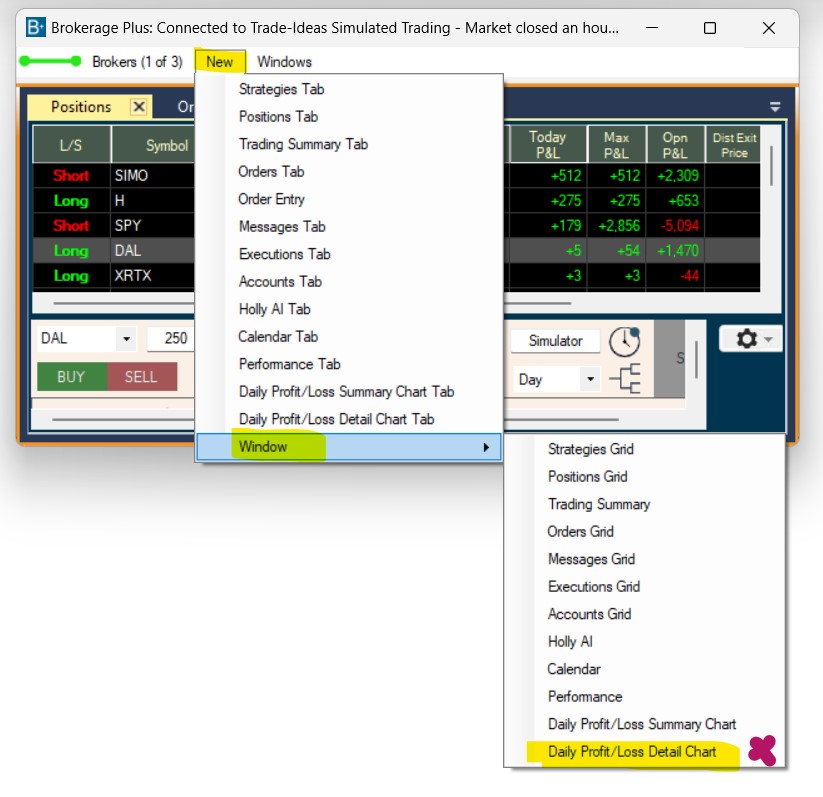
Task: Click the Simulator account button
Action: tap(555, 341)
